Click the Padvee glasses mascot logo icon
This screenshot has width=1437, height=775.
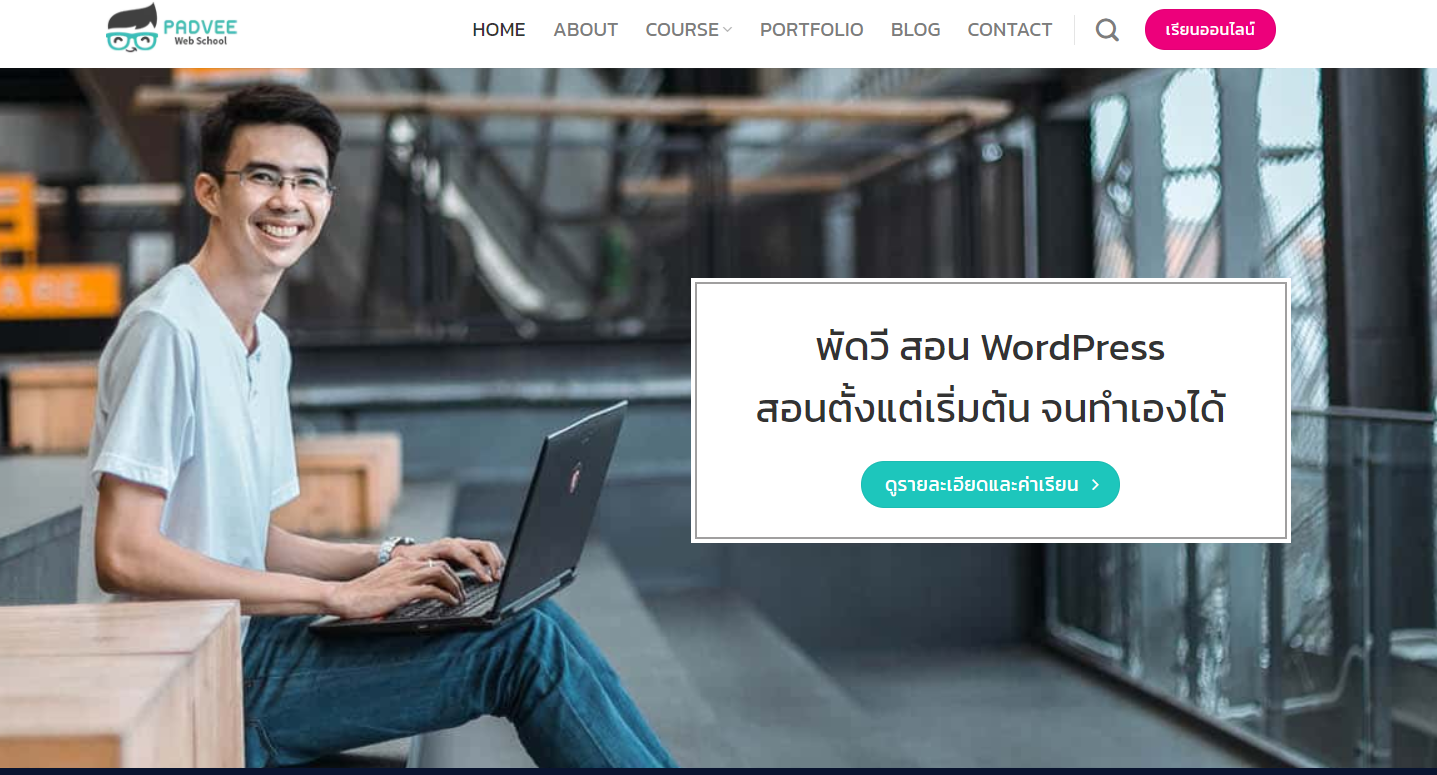coord(132,28)
